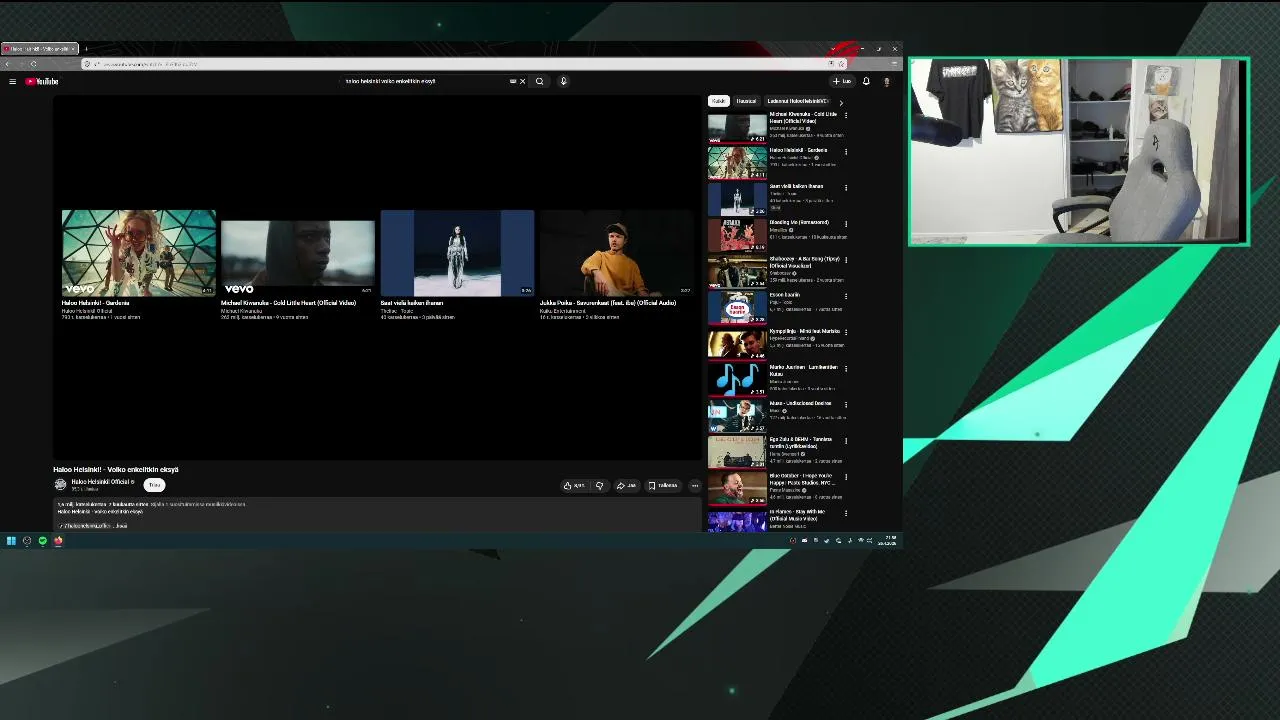
Task: Select the Haloo Helsinki browser tab
Action: pos(39,49)
